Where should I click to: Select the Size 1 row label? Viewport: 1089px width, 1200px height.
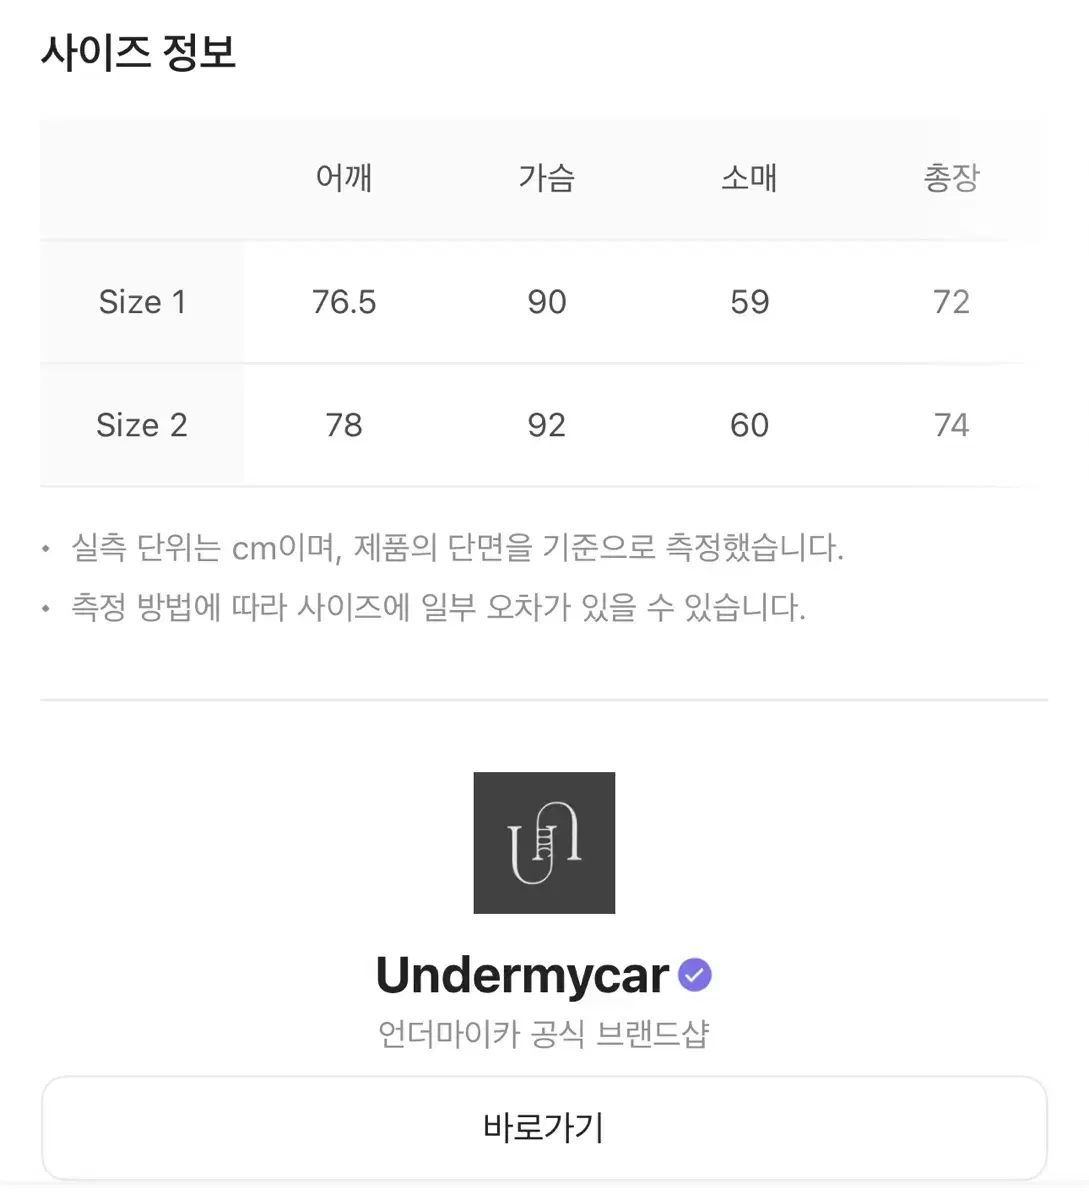click(x=142, y=302)
